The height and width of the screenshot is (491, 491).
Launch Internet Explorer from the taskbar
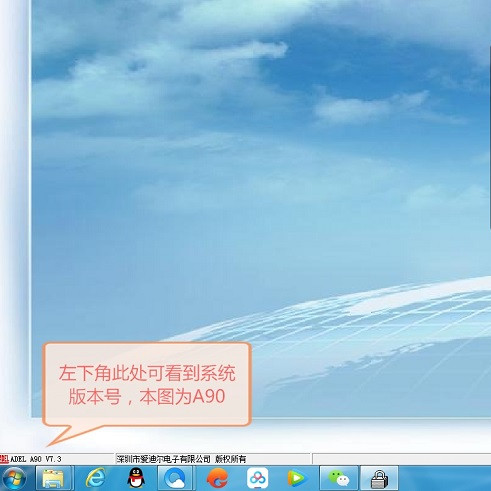[96, 479]
